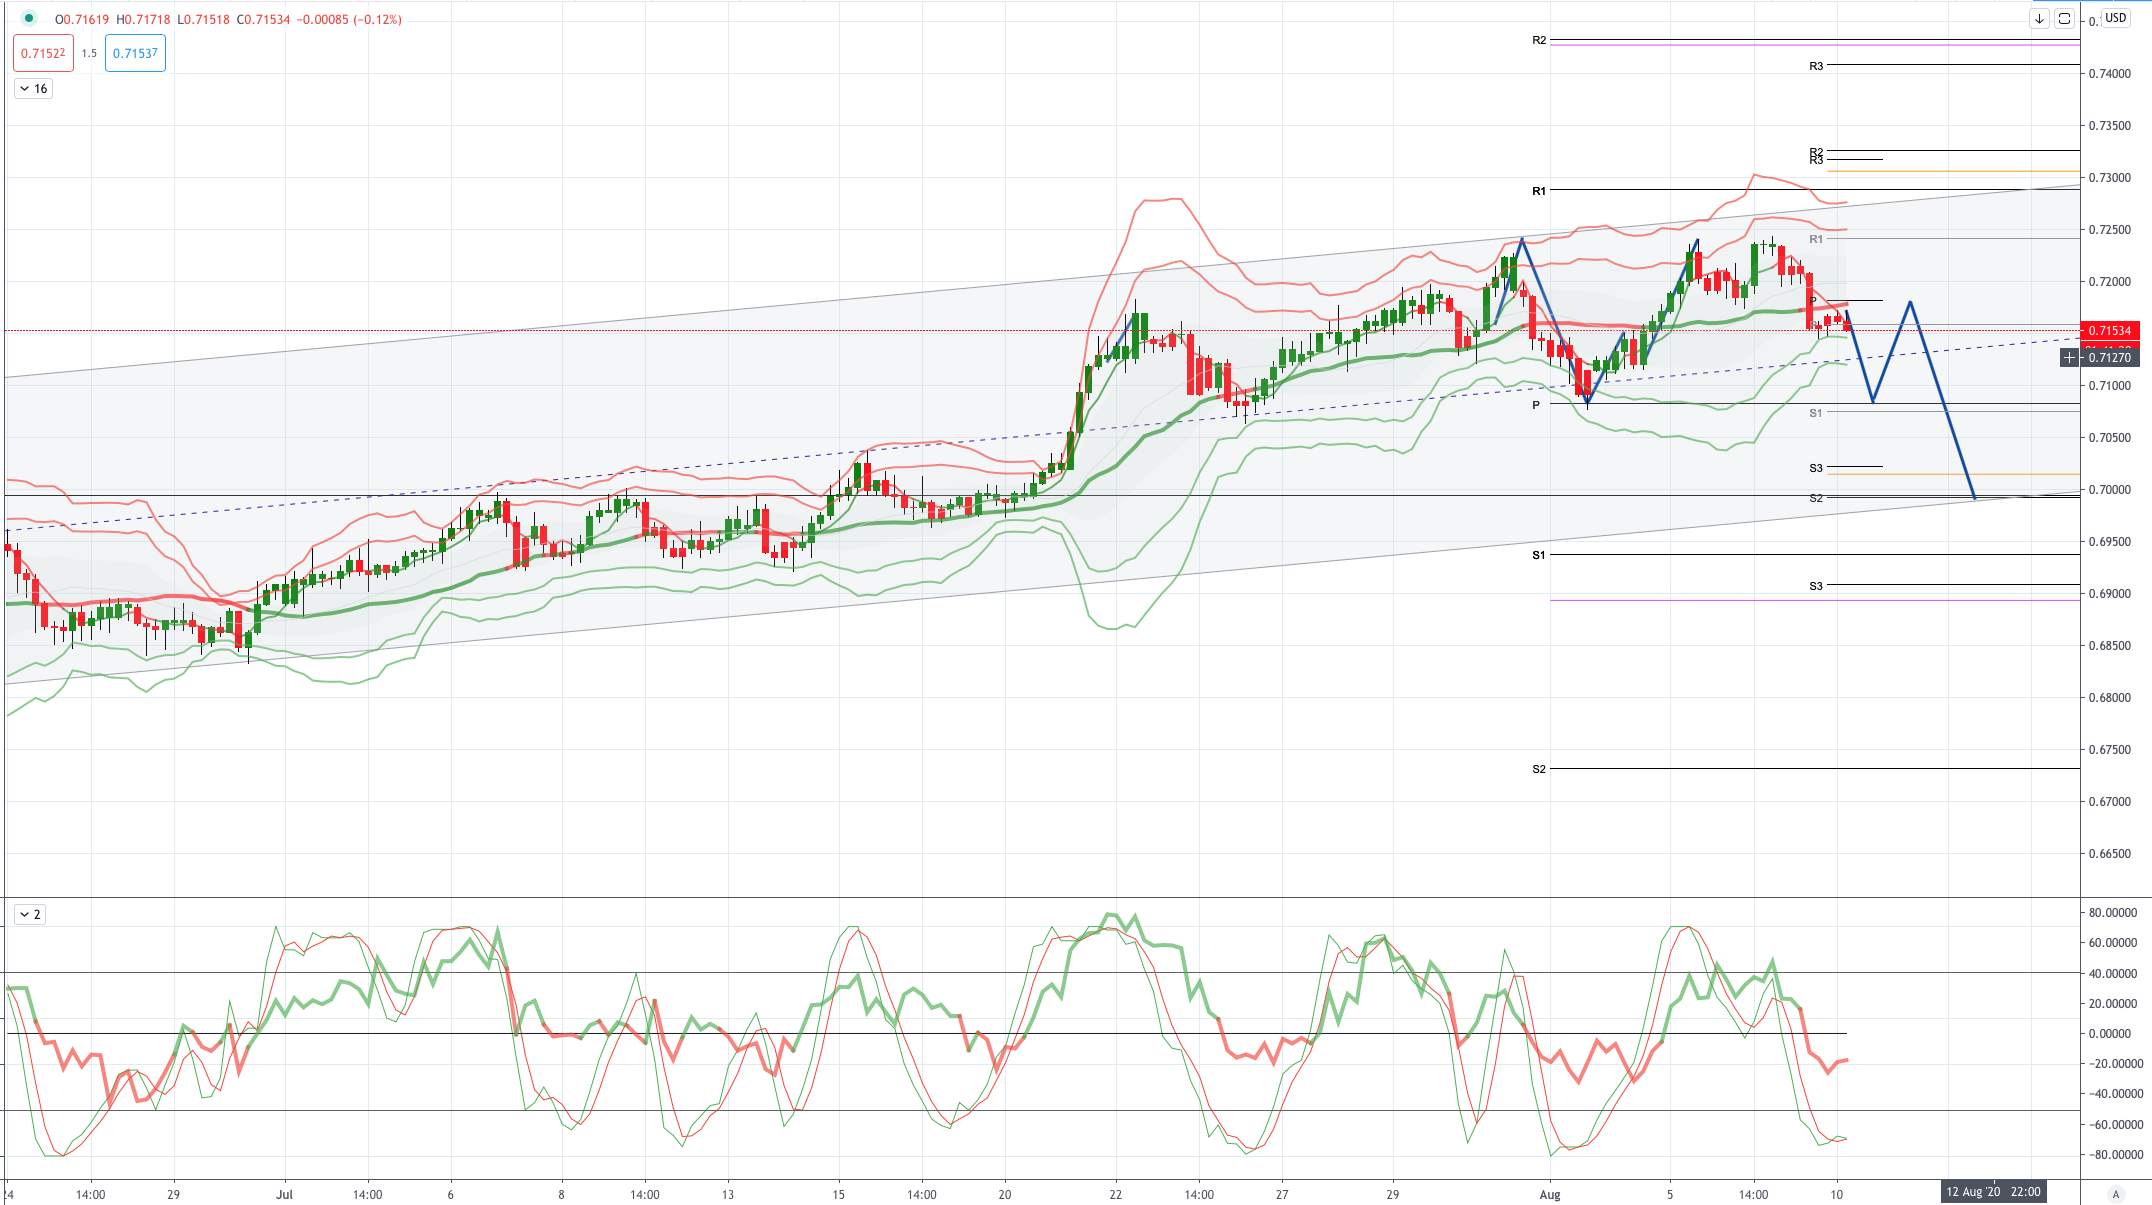Click the Jul label on time axis

285,1194
